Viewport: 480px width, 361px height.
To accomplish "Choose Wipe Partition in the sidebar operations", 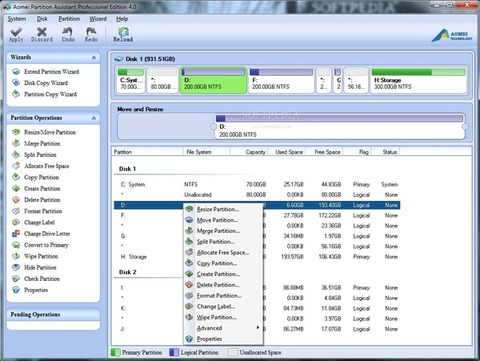I will (x=41, y=256).
